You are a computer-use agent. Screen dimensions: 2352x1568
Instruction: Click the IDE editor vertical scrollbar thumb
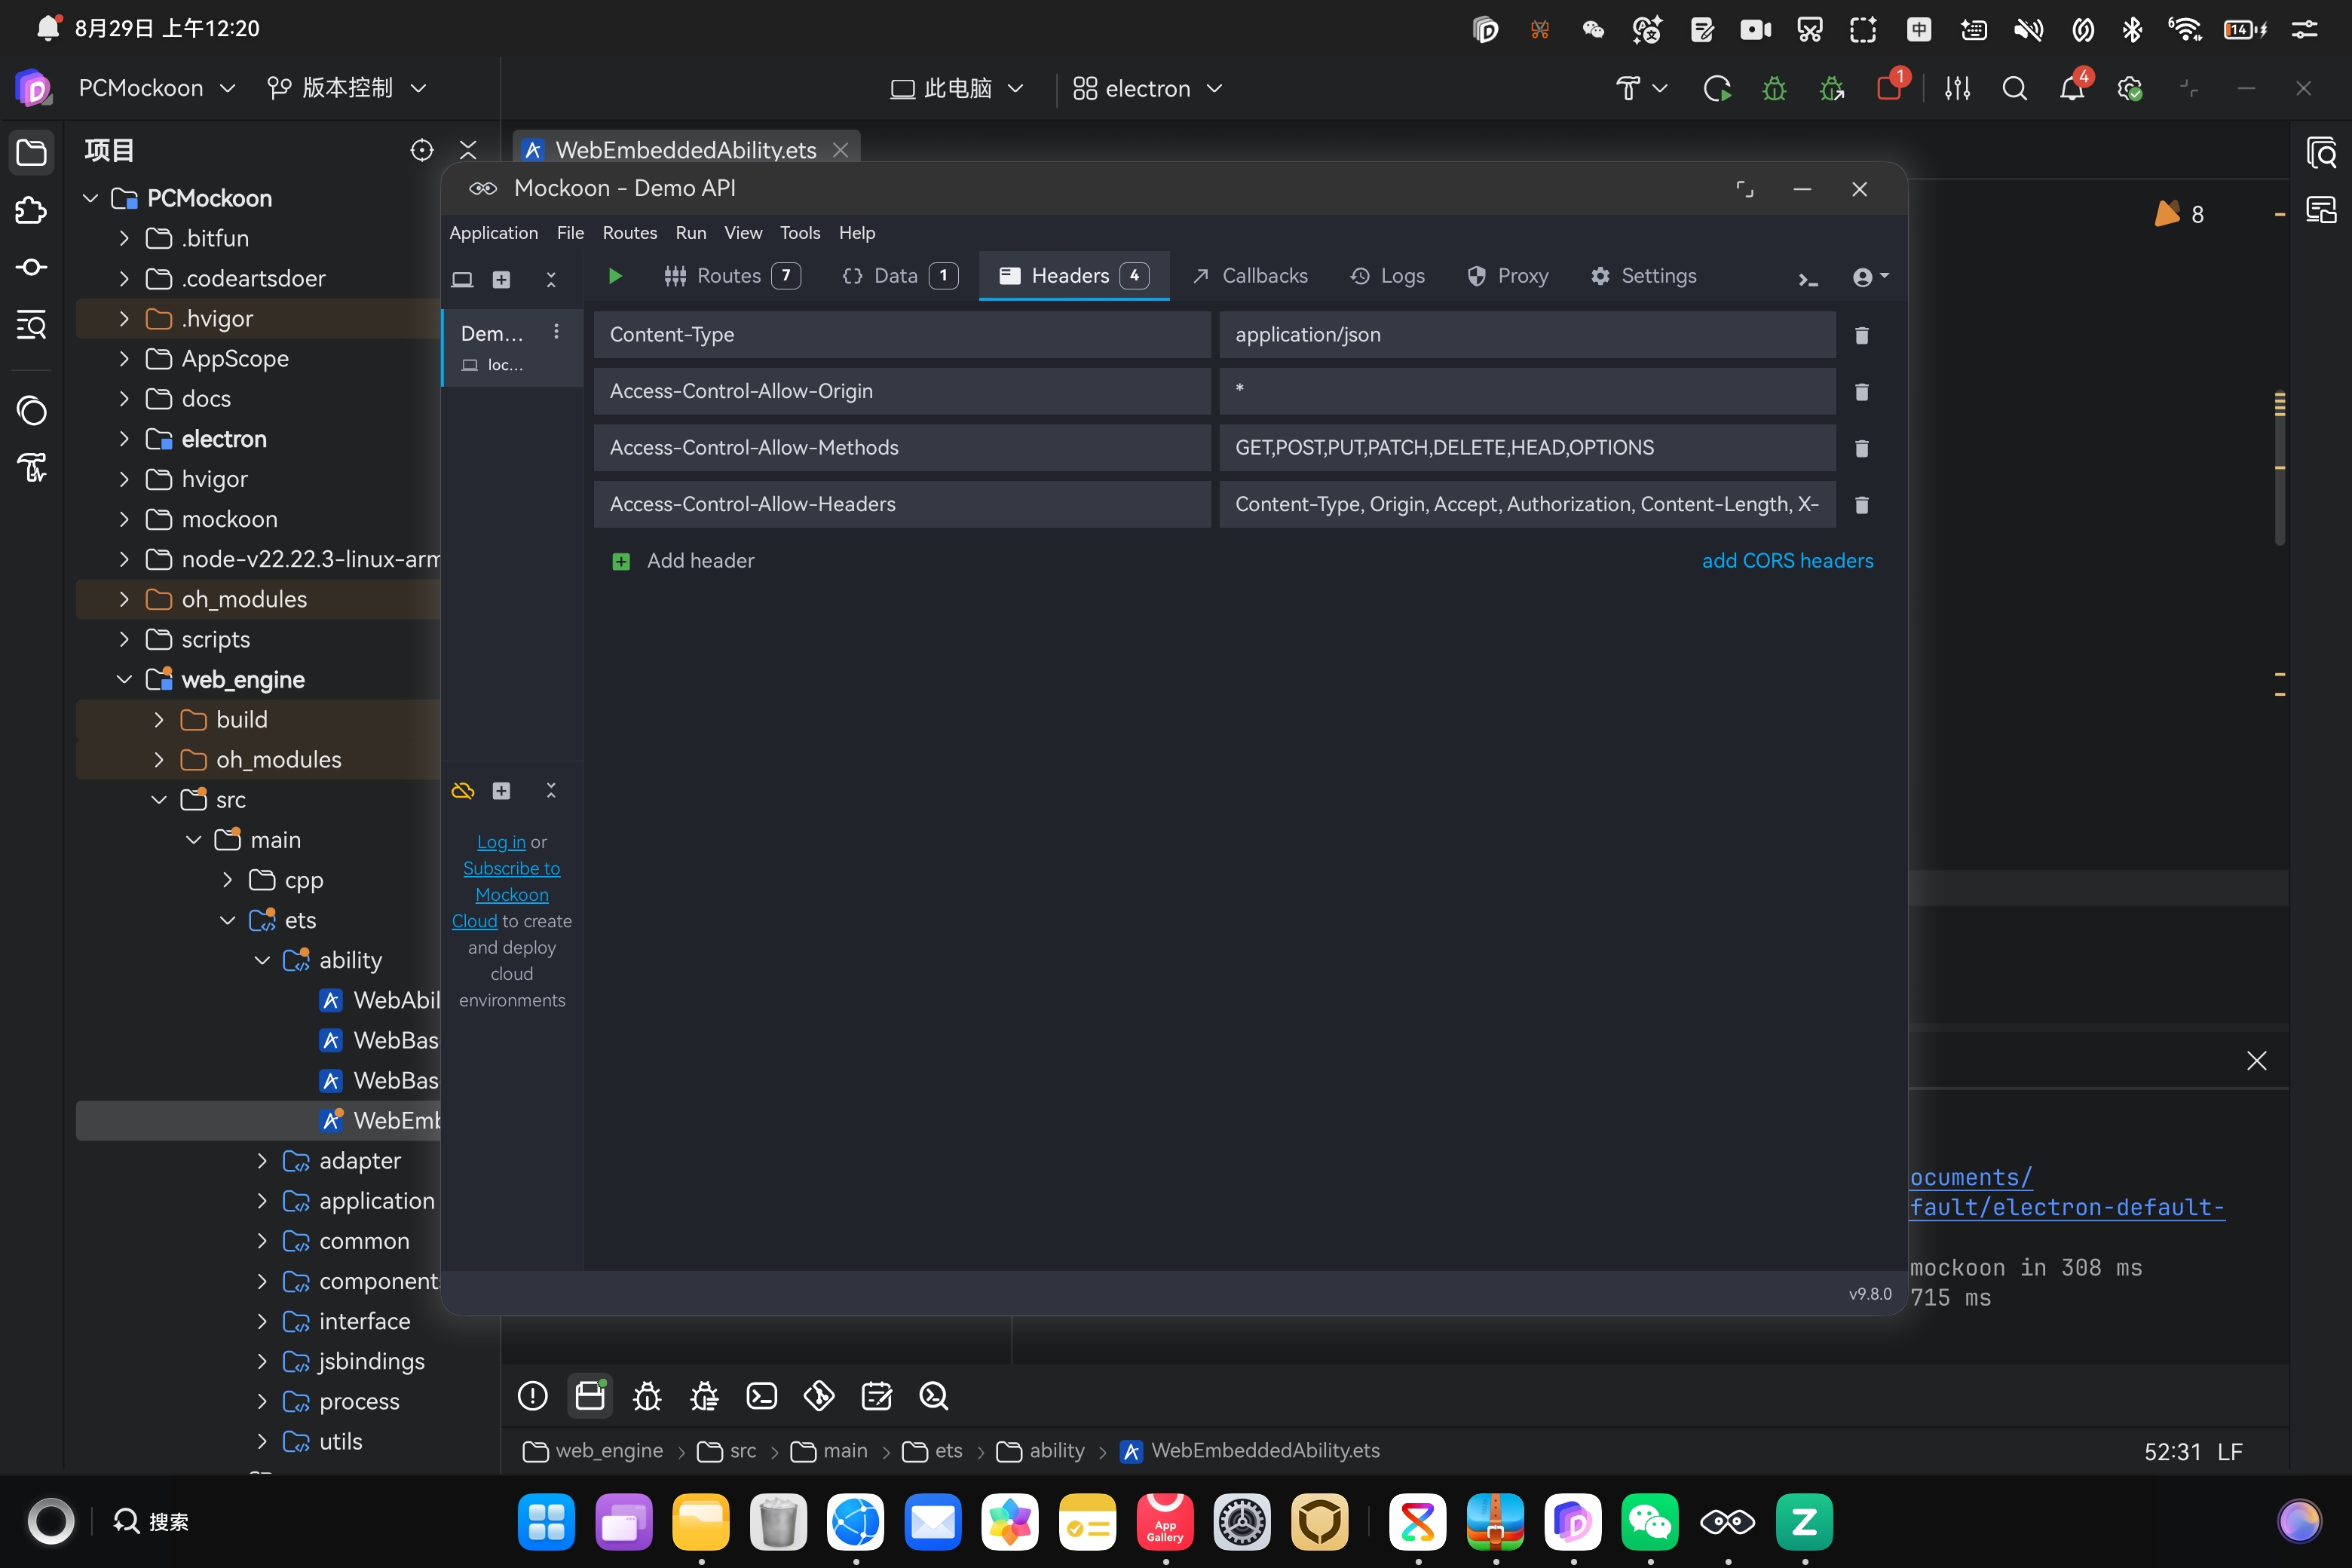tap(2279, 468)
